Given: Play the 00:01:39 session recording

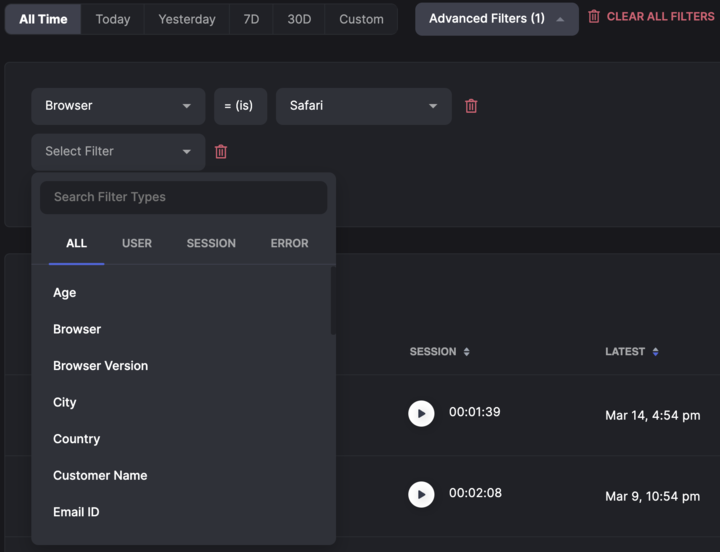Looking at the screenshot, I should coord(421,413).
